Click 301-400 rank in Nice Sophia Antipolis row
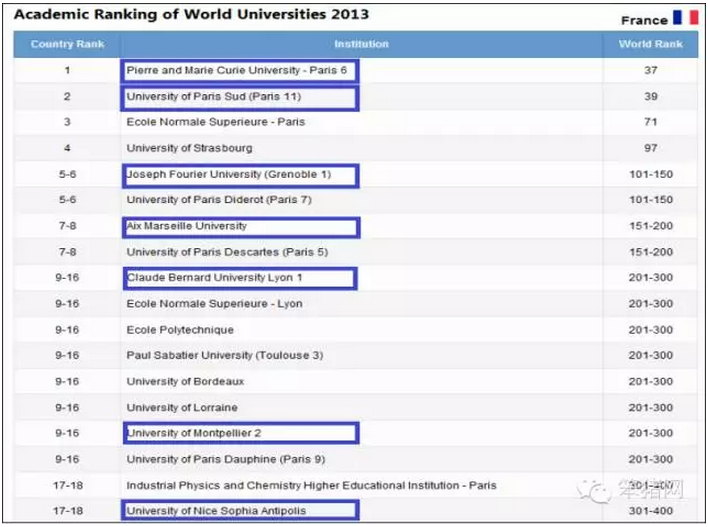The width and height of the screenshot is (708, 527). click(x=651, y=511)
